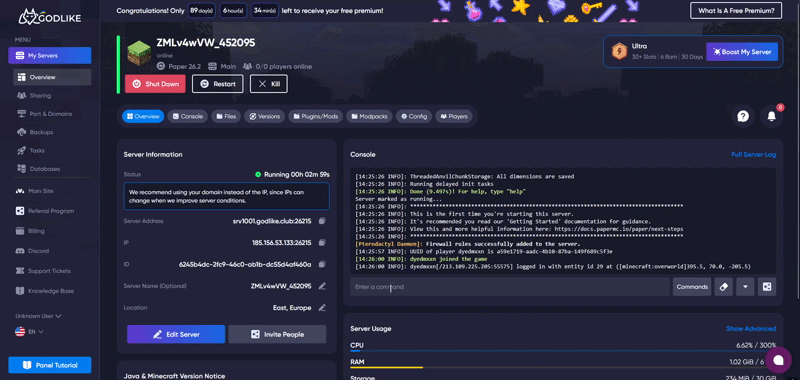800x380 pixels.
Task: Open the live chat bubble
Action: point(778,360)
